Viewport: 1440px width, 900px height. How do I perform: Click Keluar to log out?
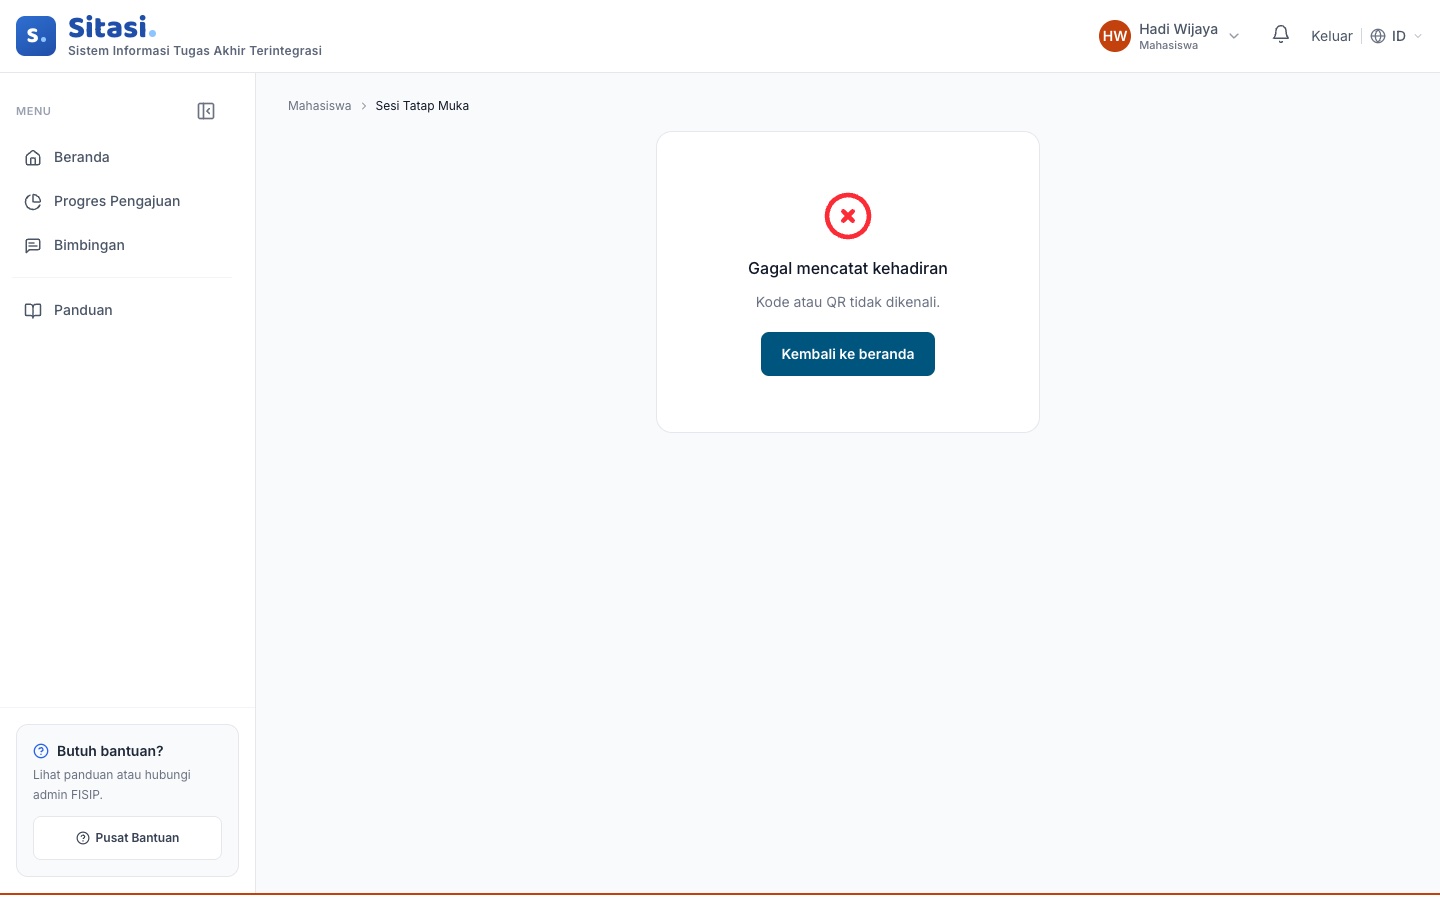[1332, 36]
